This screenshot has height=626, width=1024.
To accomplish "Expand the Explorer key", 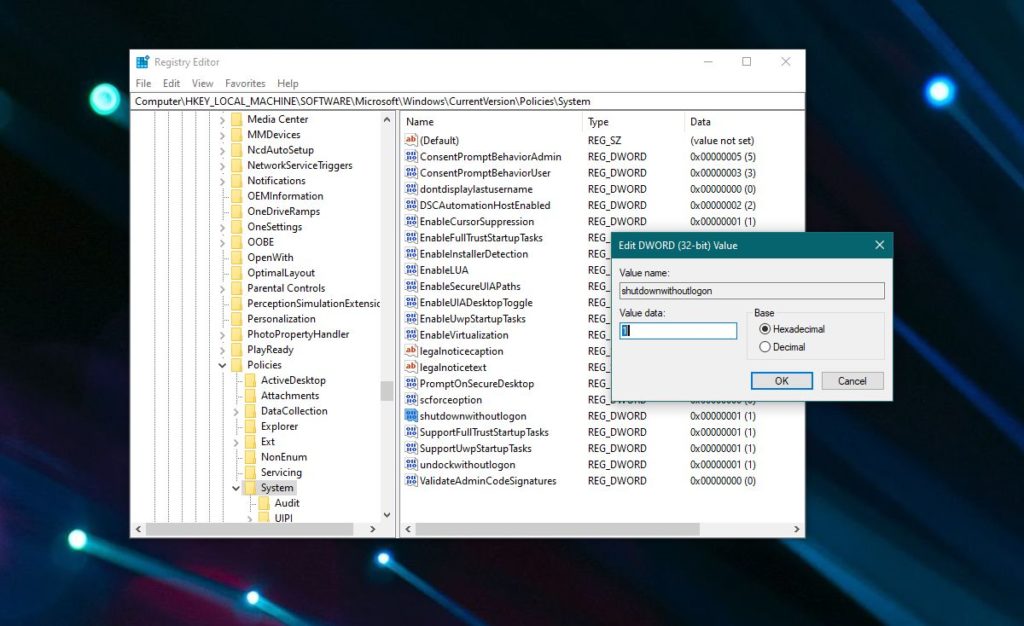I will tap(238, 425).
